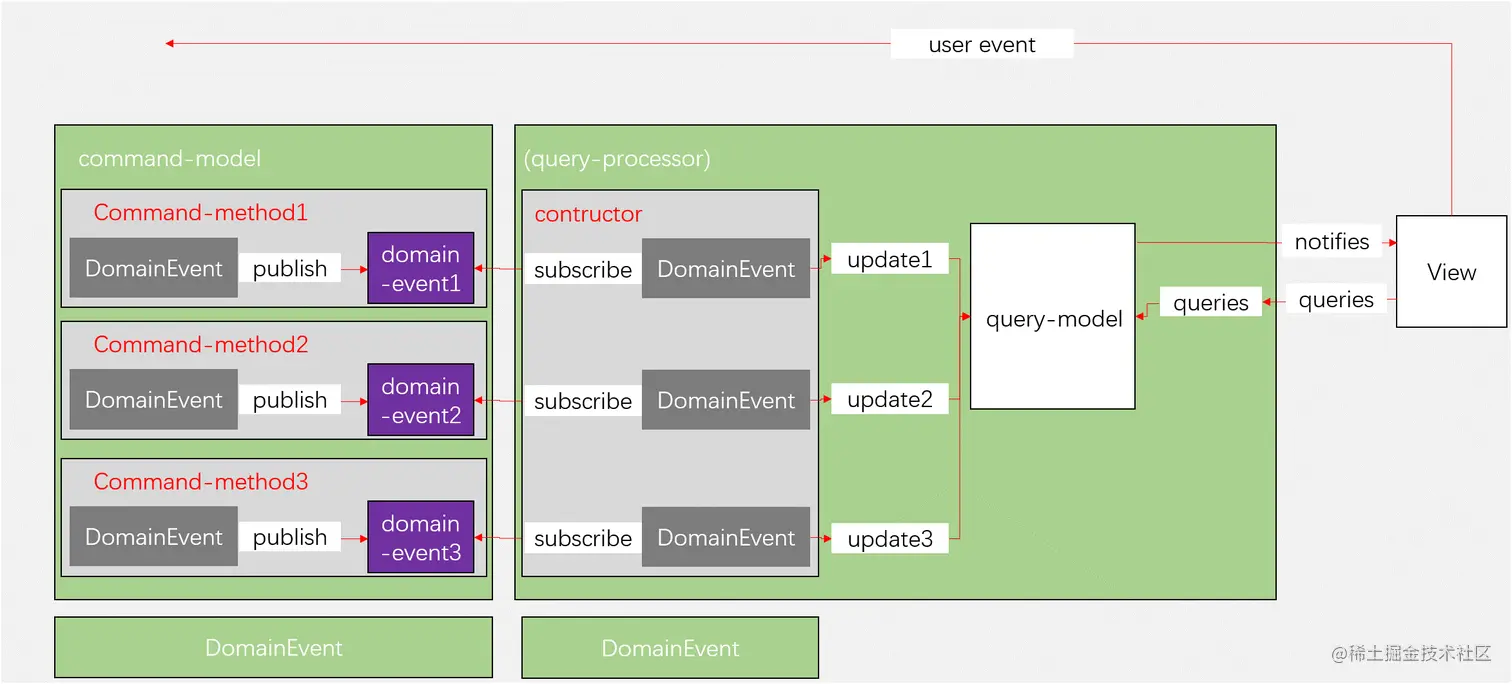Select the purple domain-event3 box
The height and width of the screenshot is (684, 1512).
point(421,537)
